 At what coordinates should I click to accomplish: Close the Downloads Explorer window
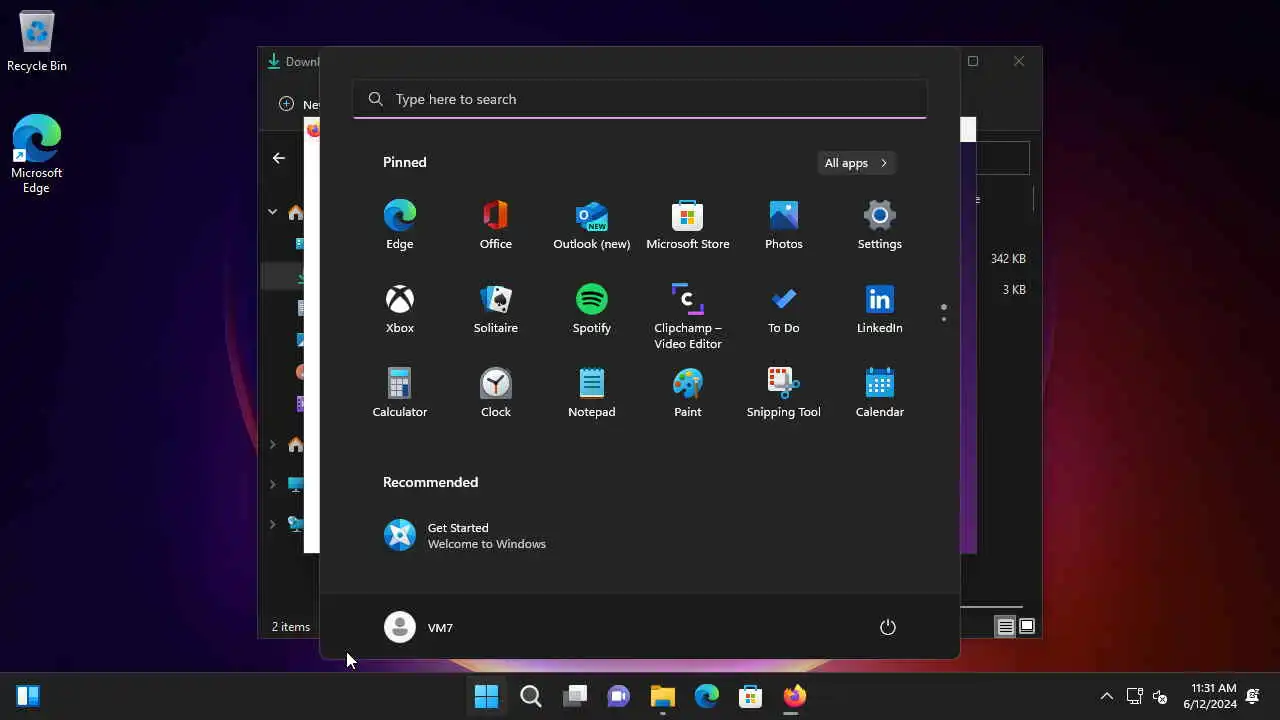[x=1019, y=61]
